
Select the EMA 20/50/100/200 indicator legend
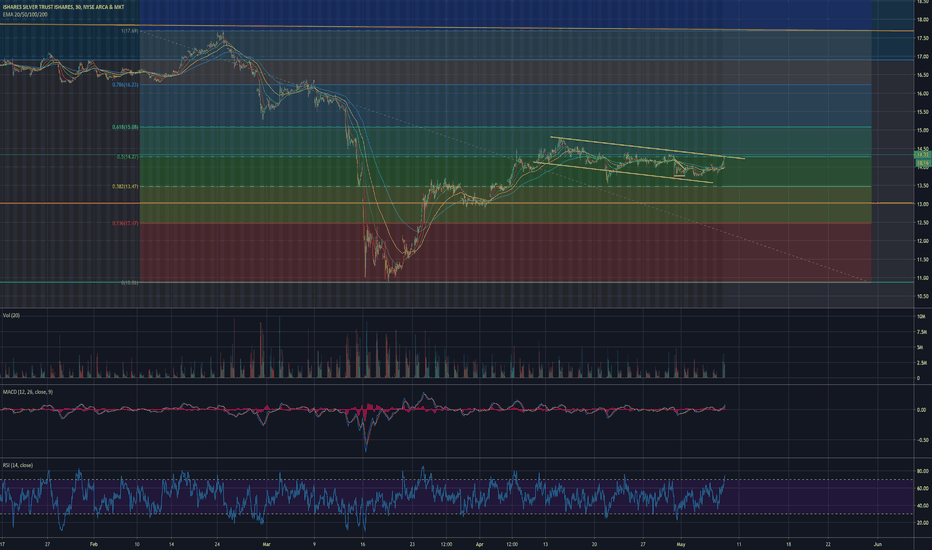25,14
